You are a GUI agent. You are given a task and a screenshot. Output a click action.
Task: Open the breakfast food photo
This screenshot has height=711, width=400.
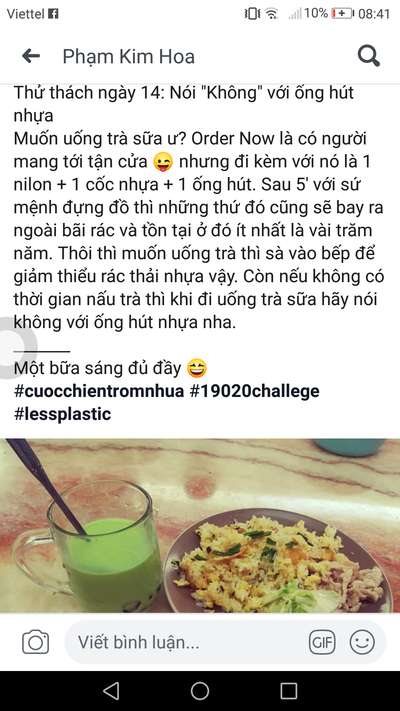click(x=200, y=526)
